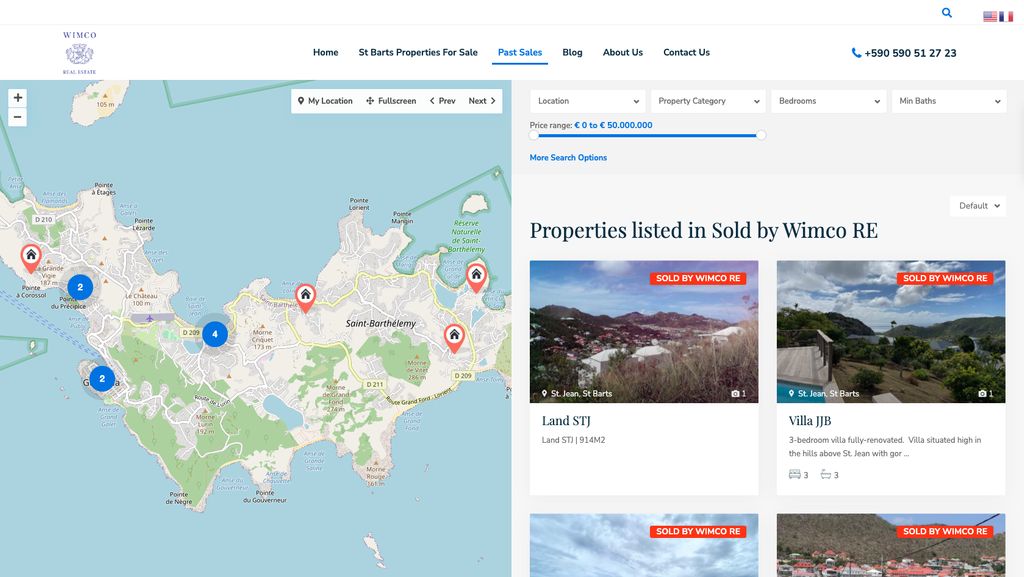Viewport: 1024px width, 577px height.
Task: Open St Barts Properties For Sale
Action: click(x=418, y=52)
